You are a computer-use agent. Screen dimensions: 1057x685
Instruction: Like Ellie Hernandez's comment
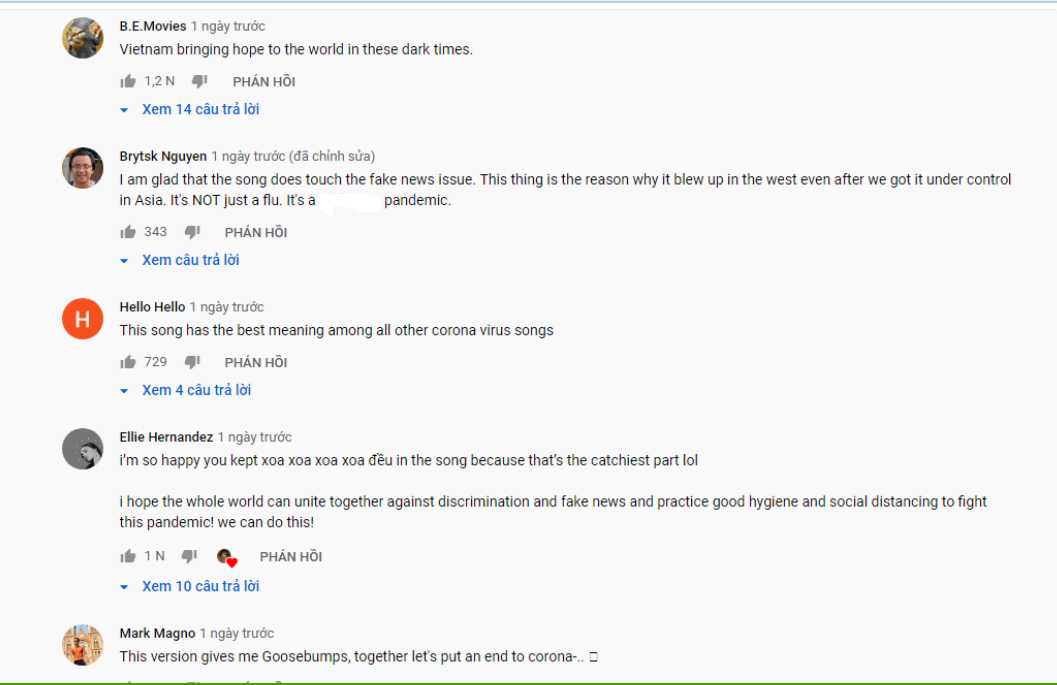click(128, 556)
